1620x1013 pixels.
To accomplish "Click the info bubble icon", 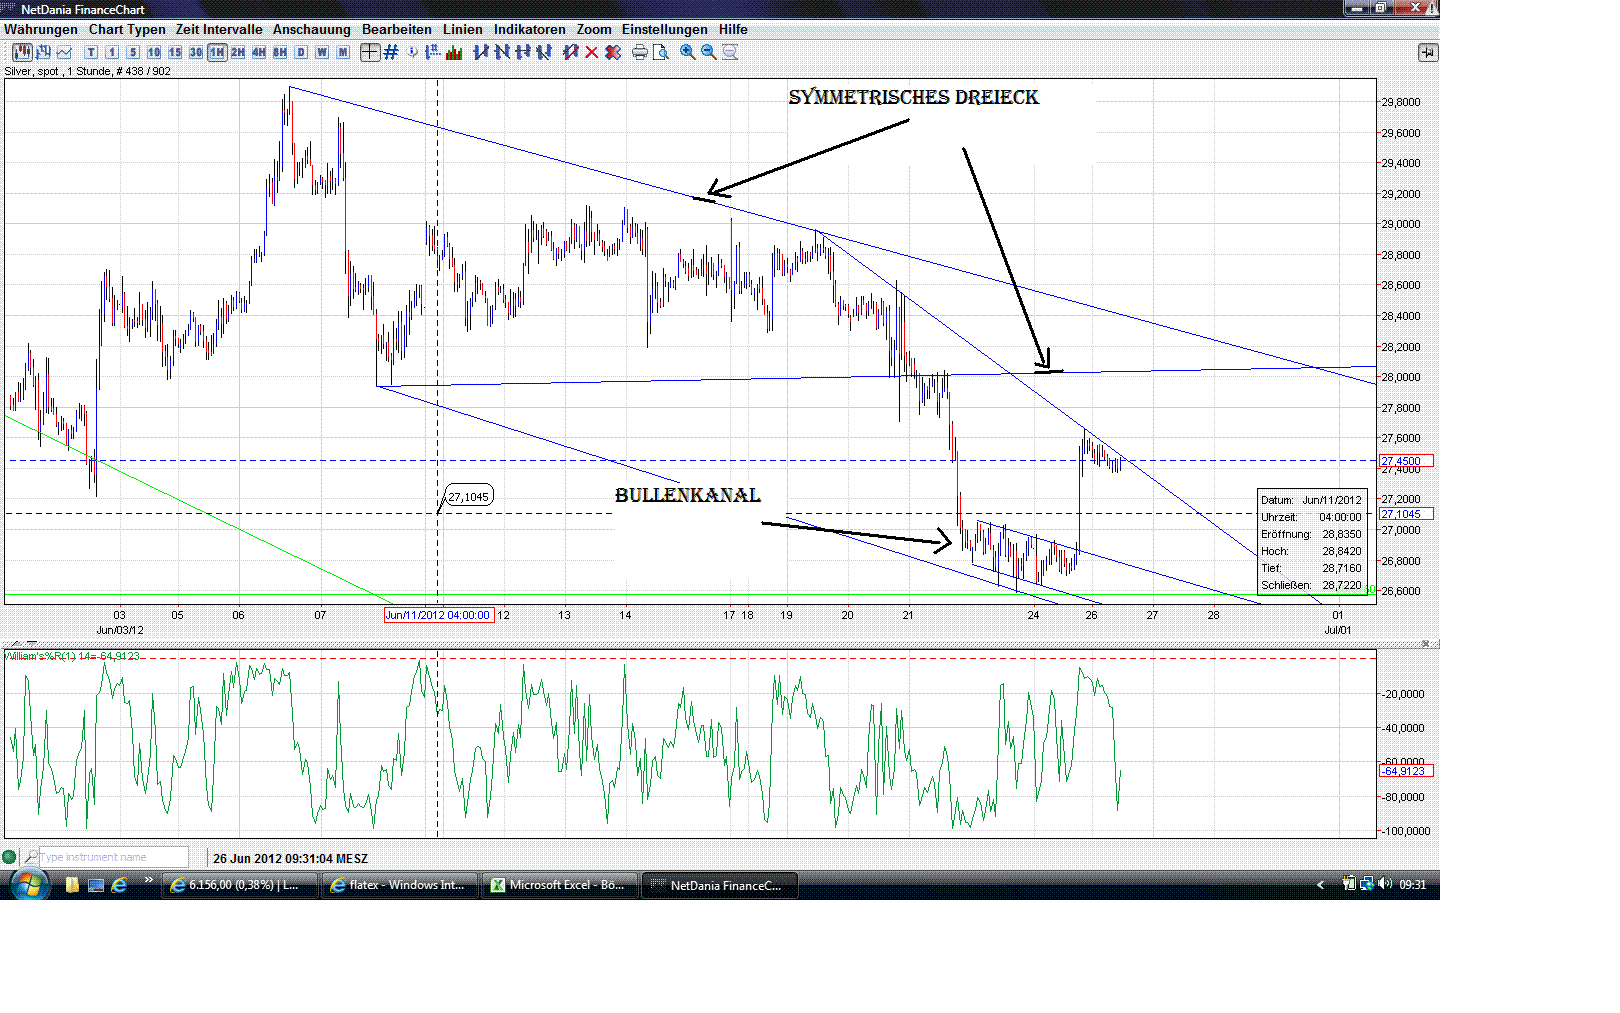I will pos(412,52).
